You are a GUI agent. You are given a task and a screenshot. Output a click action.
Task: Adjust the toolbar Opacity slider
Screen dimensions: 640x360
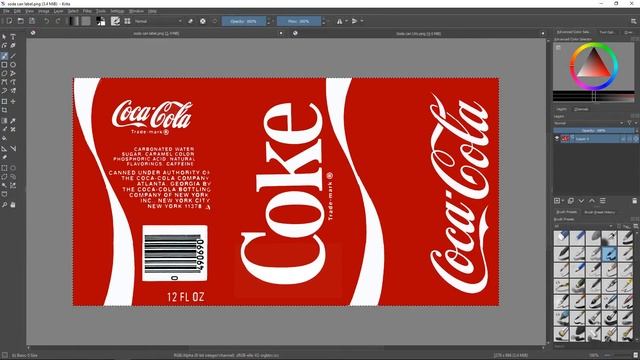[244, 21]
